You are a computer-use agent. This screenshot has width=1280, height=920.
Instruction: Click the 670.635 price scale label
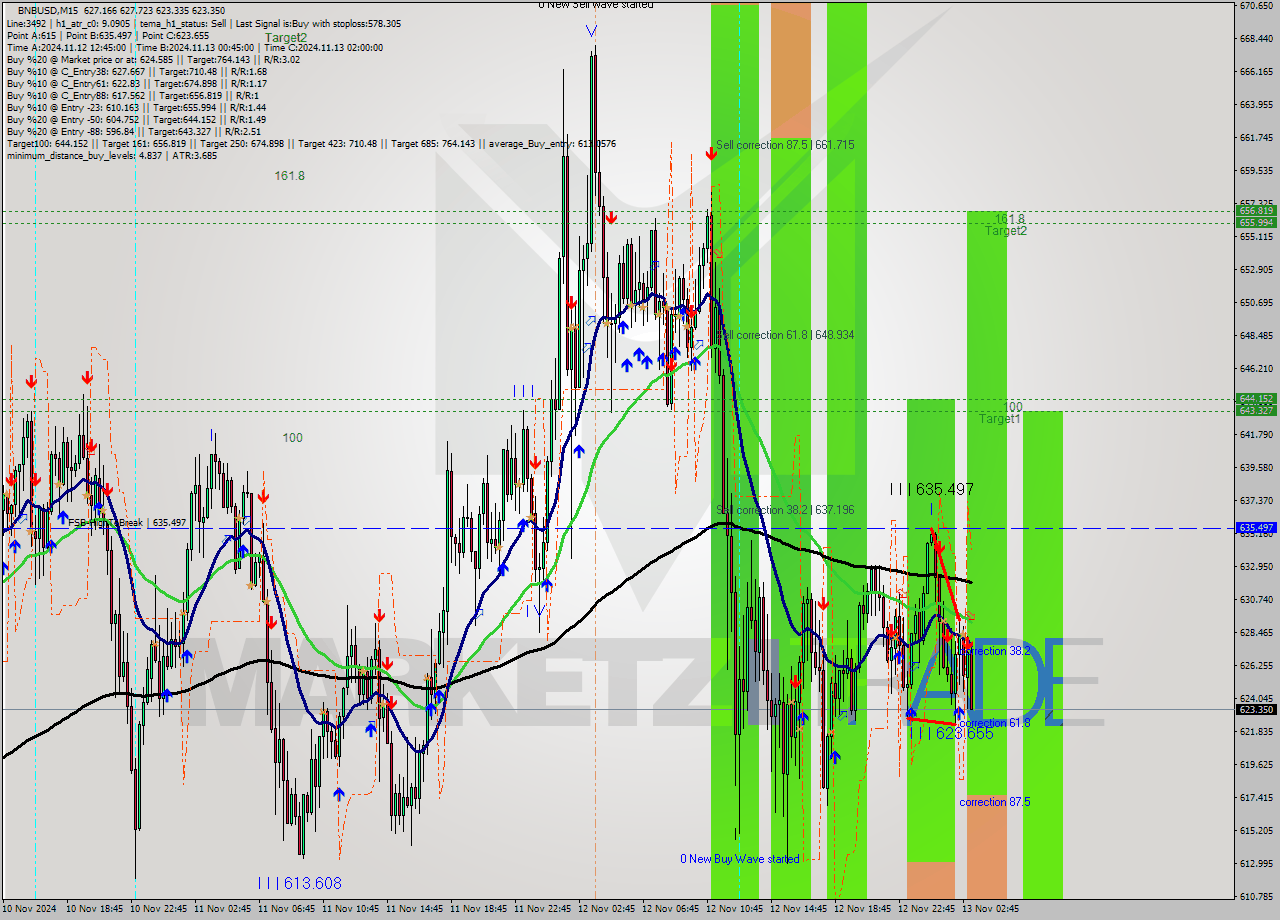[1256, 6]
